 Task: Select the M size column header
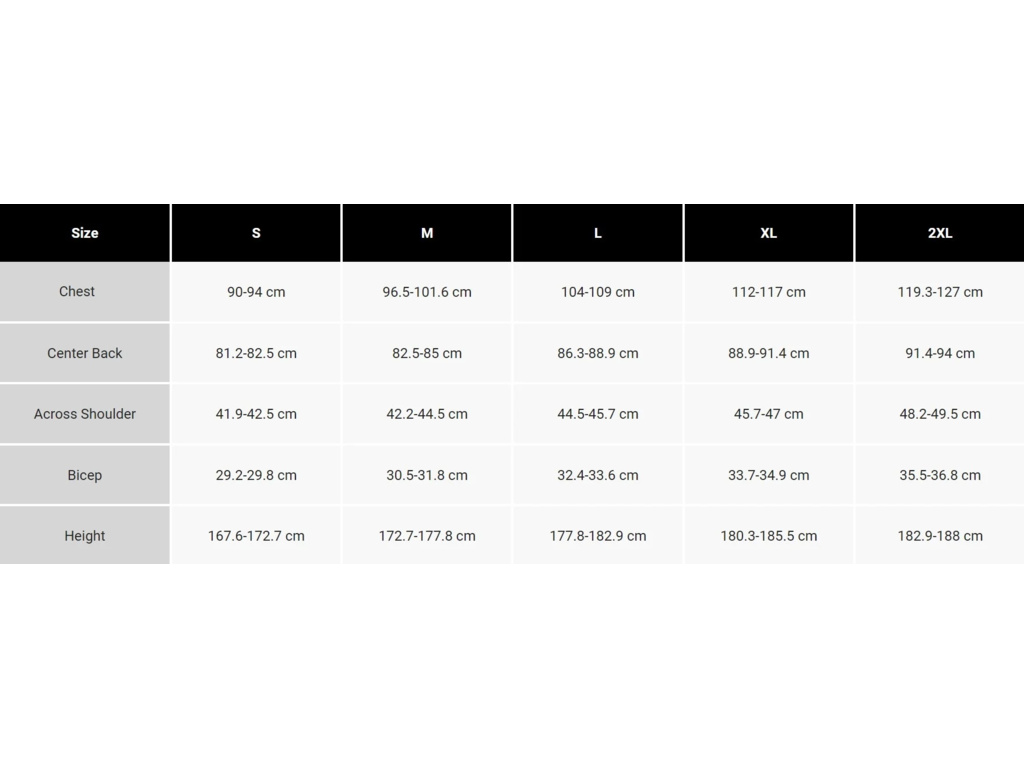pos(427,233)
